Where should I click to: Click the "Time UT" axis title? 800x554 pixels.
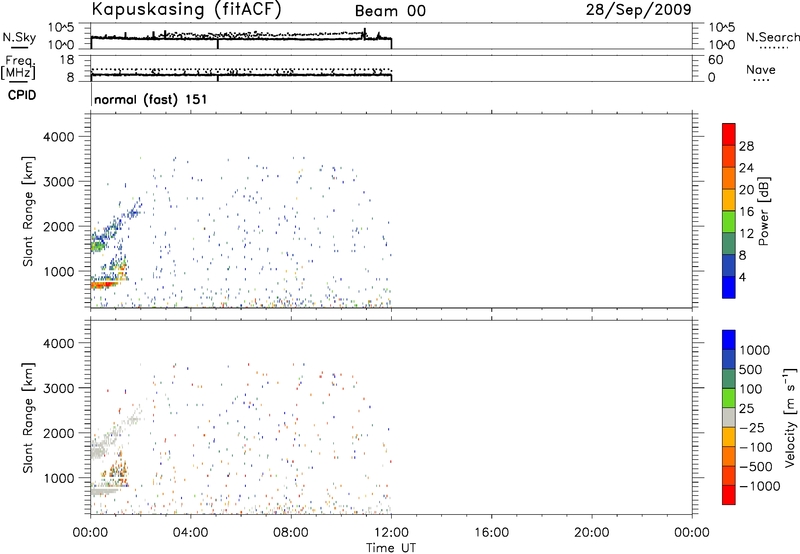coord(391,548)
